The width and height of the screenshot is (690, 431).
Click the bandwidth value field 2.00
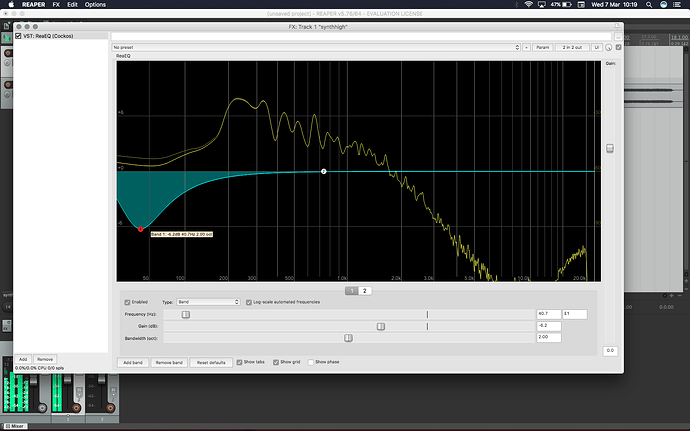(x=549, y=337)
